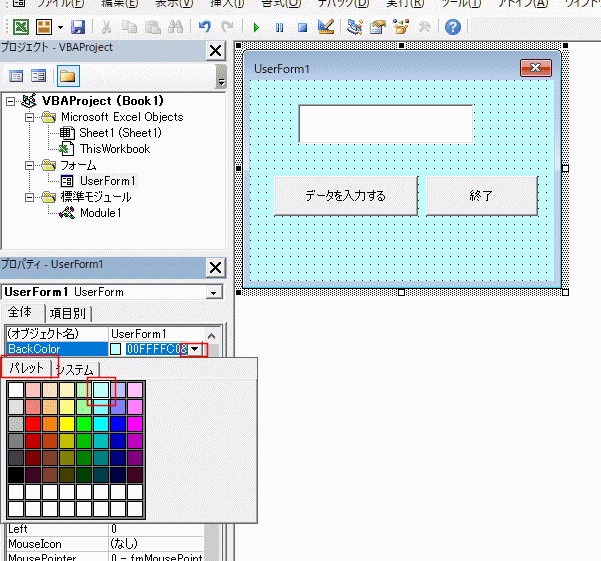The height and width of the screenshot is (561, 601).
Task: Open Toolbox hammer-wrench icon
Action: (424, 27)
